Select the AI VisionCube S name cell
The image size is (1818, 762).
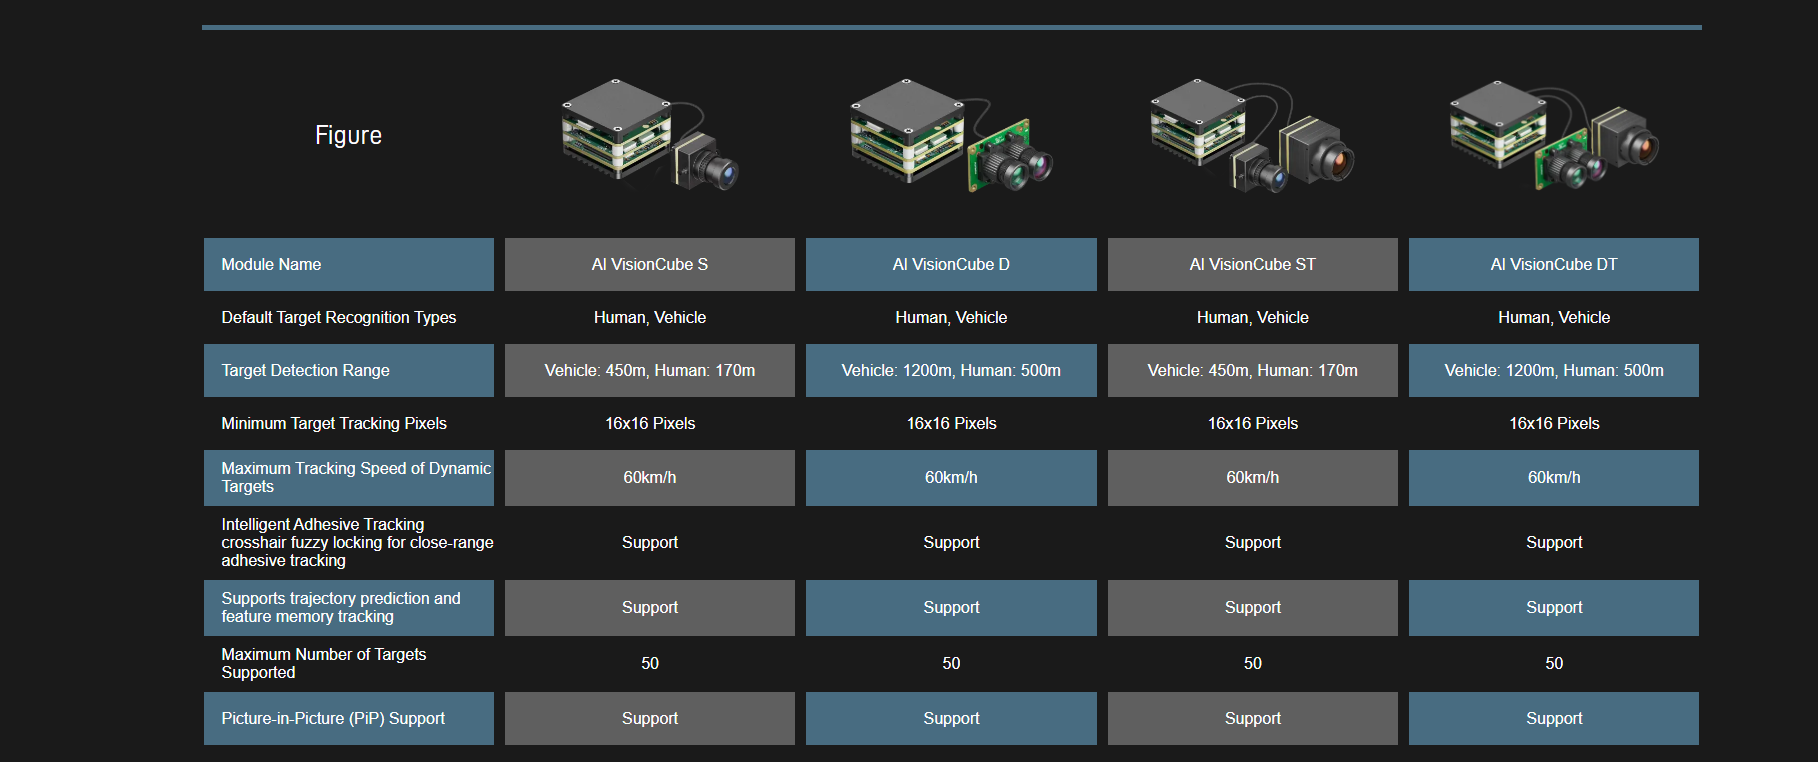pos(649,264)
